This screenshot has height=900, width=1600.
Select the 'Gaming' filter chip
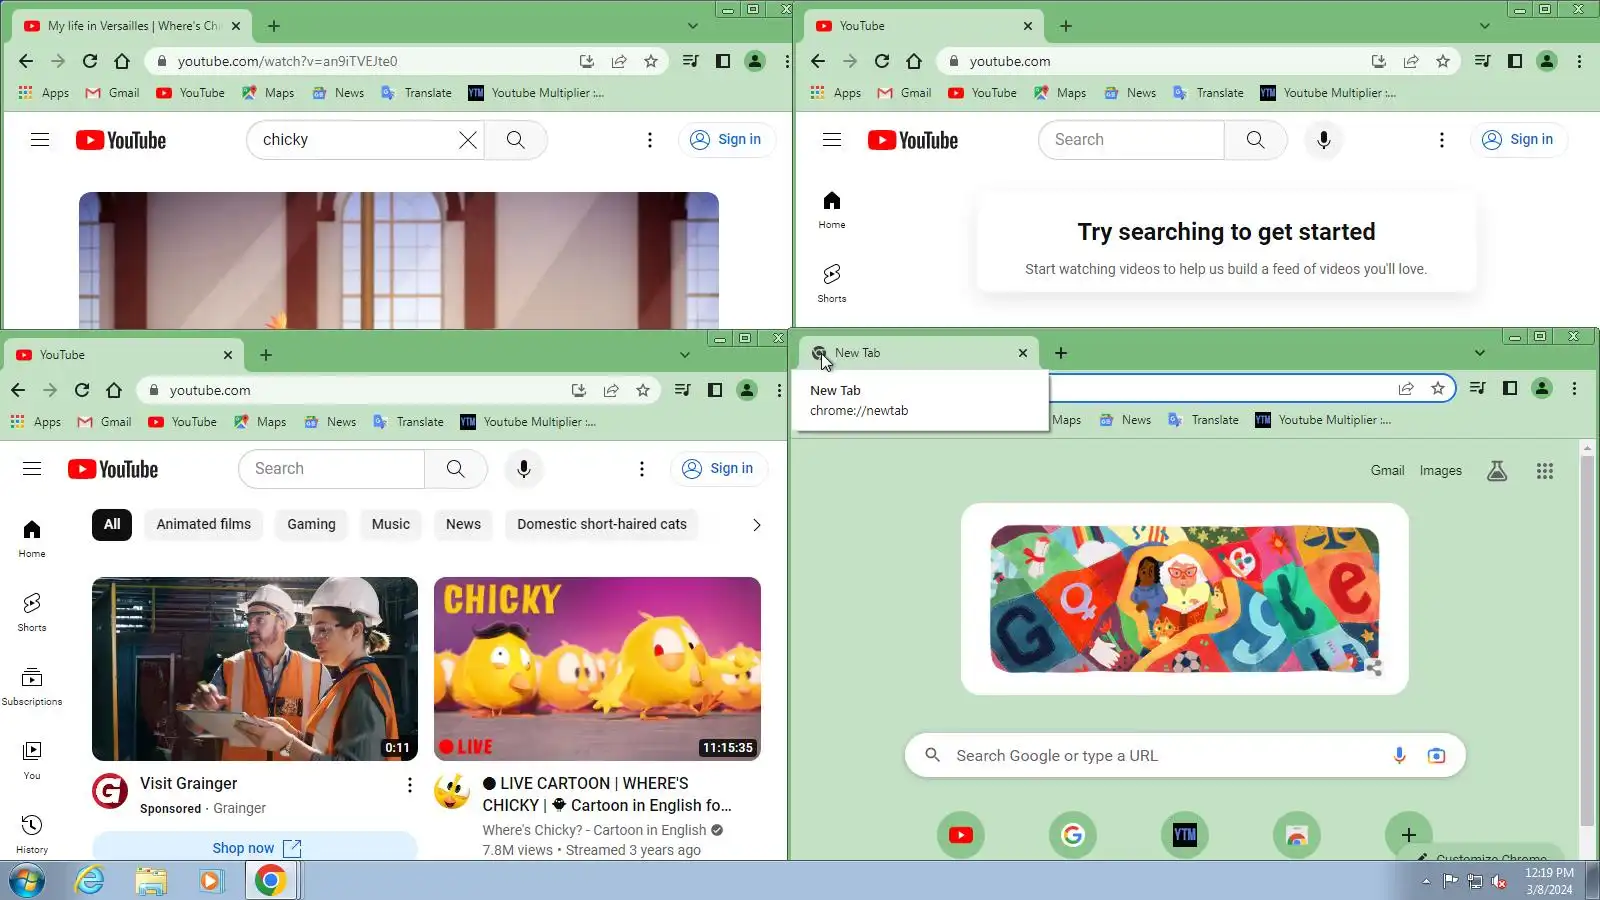pos(312,524)
